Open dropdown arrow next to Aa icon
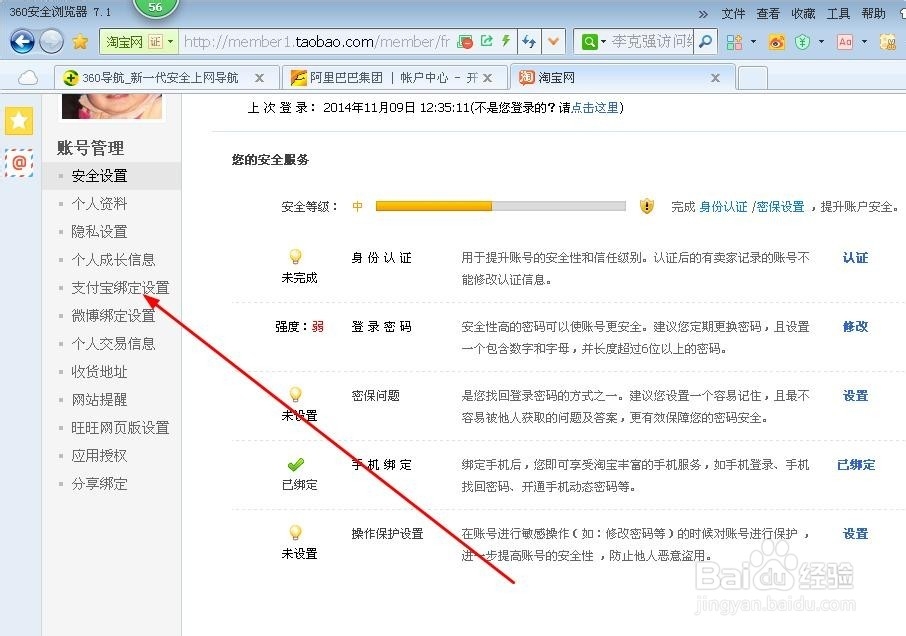Viewport: 906px width, 636px height. (864, 42)
